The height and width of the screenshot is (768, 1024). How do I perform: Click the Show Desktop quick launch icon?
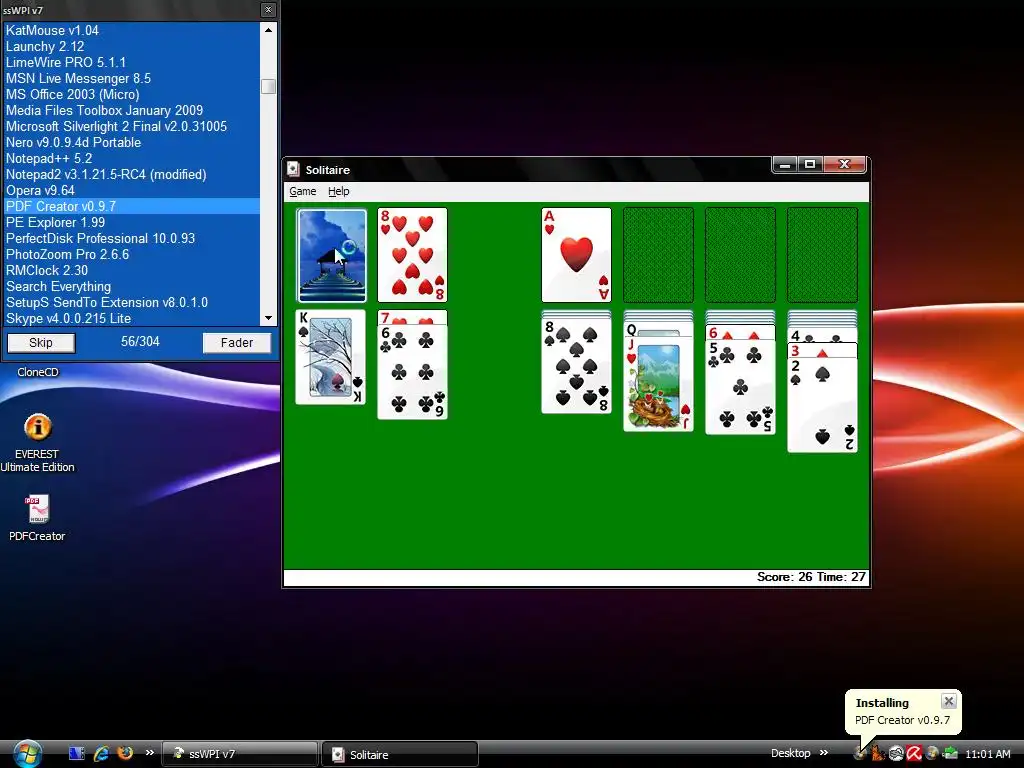[x=76, y=754]
